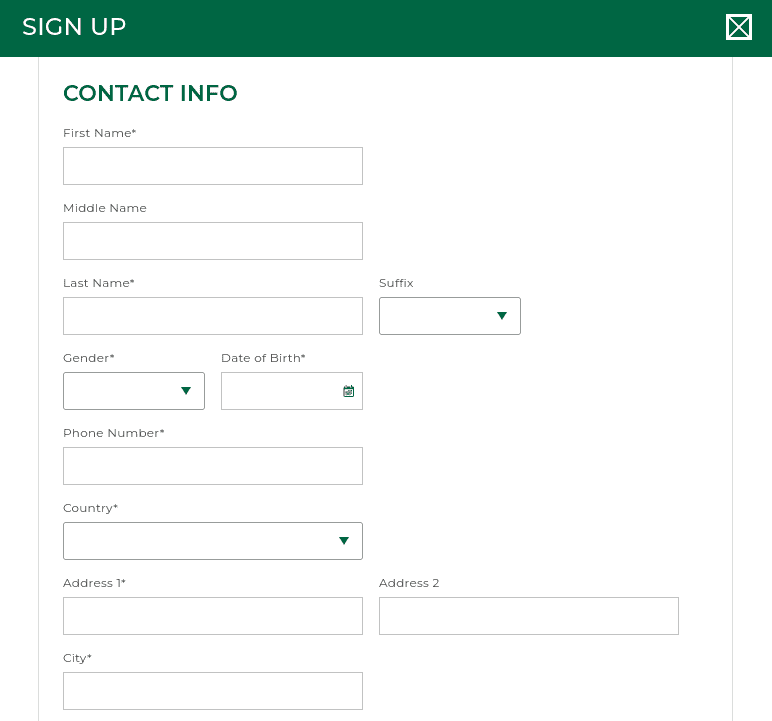Click the Gender* label

(x=89, y=358)
